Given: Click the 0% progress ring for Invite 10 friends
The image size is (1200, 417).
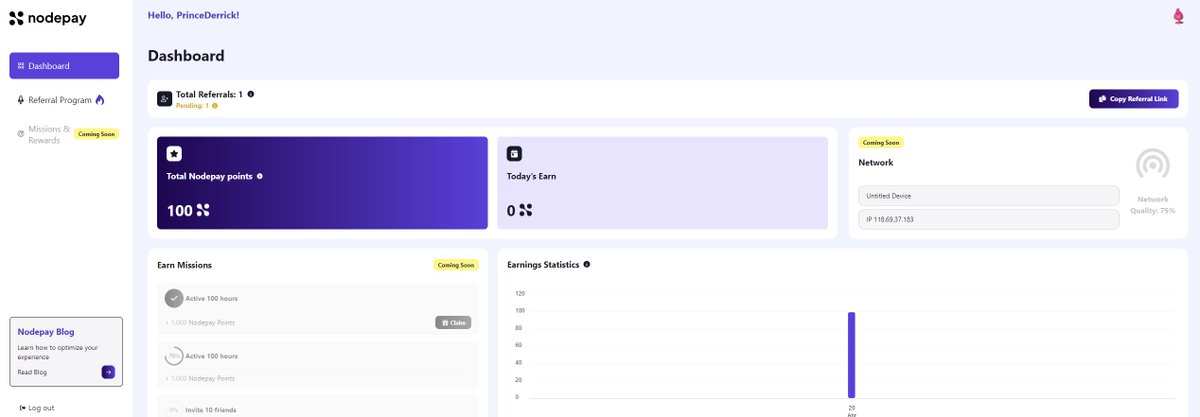Looking at the screenshot, I should coord(174,410).
